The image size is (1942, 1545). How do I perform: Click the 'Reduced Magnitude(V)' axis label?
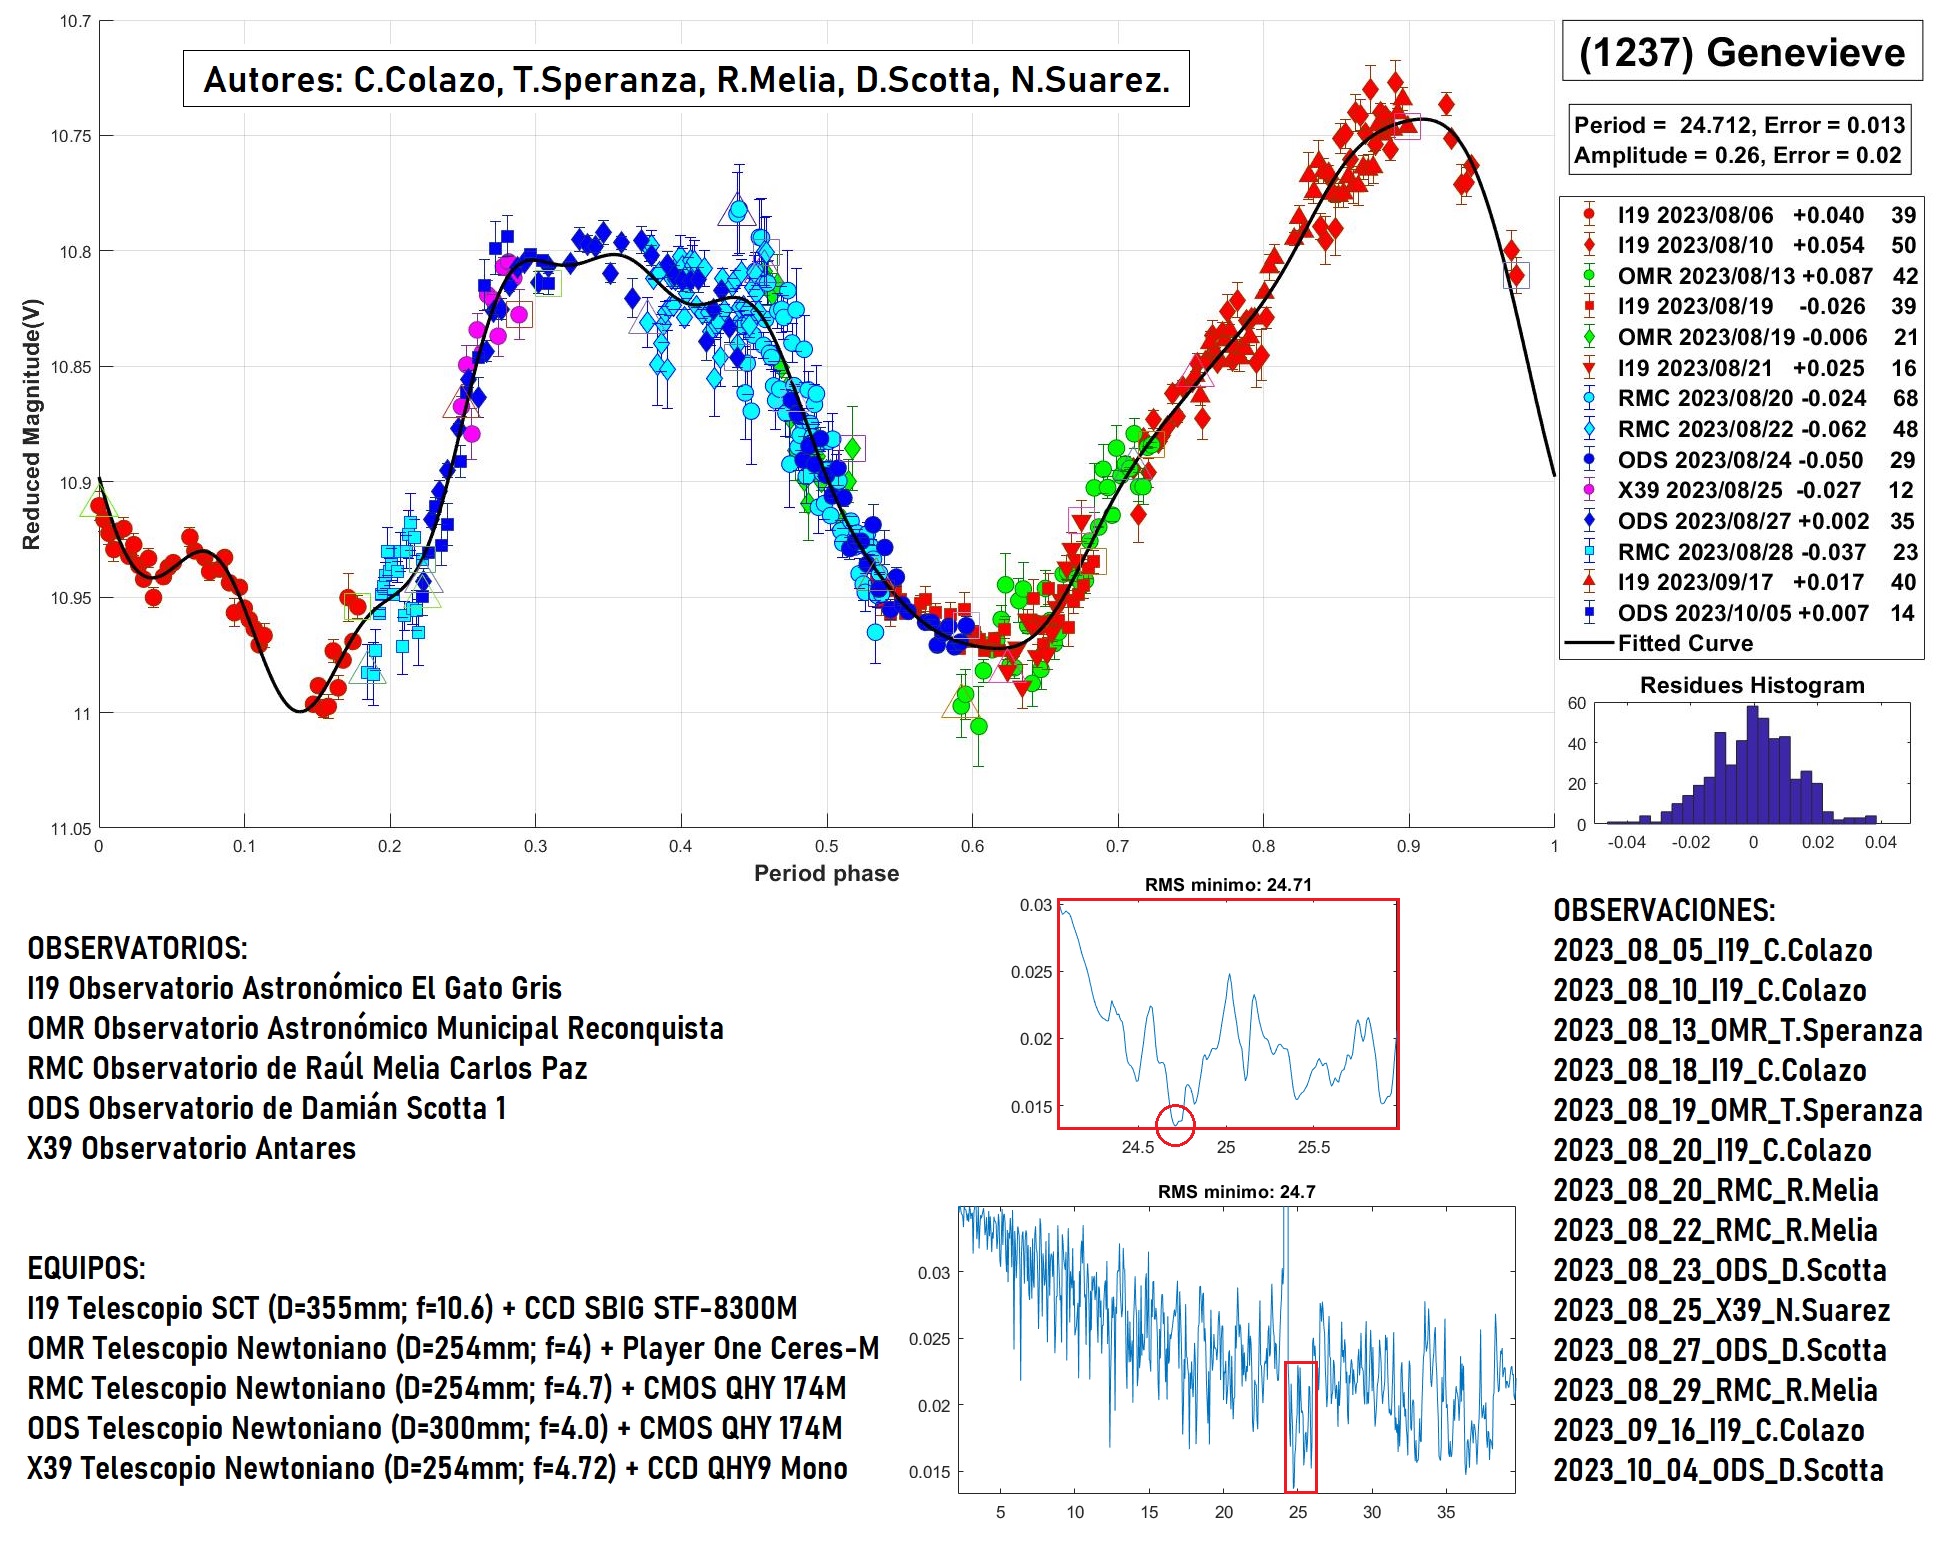(x=32, y=424)
